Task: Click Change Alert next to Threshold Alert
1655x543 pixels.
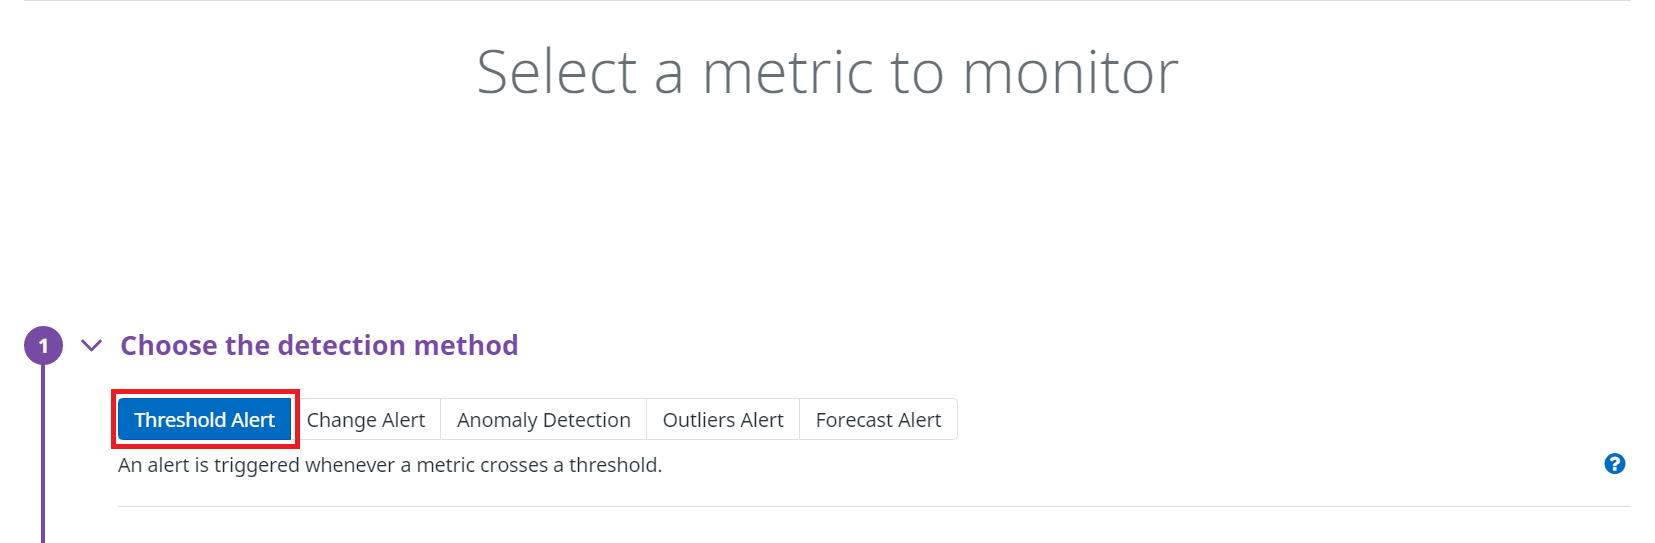Action: pos(366,420)
